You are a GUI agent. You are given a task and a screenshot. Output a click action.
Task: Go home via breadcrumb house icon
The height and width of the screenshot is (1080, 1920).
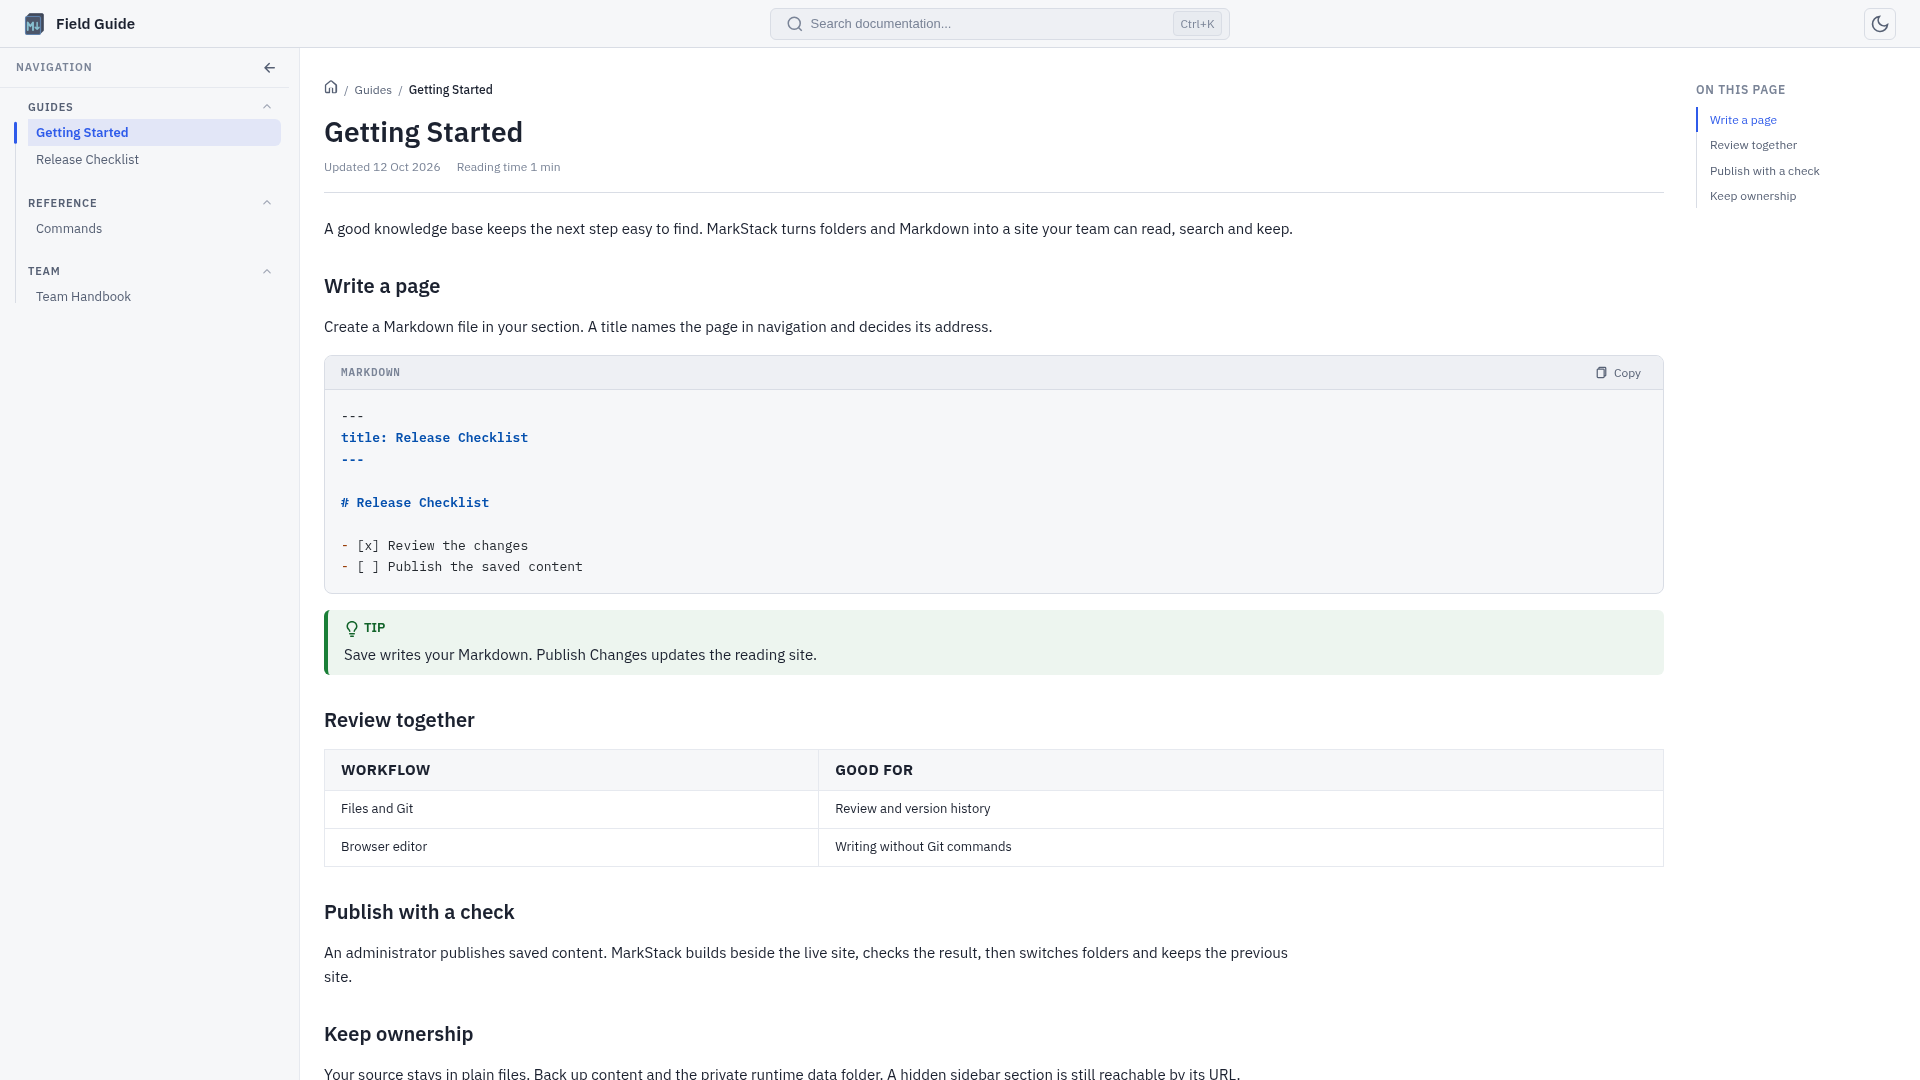[331, 88]
